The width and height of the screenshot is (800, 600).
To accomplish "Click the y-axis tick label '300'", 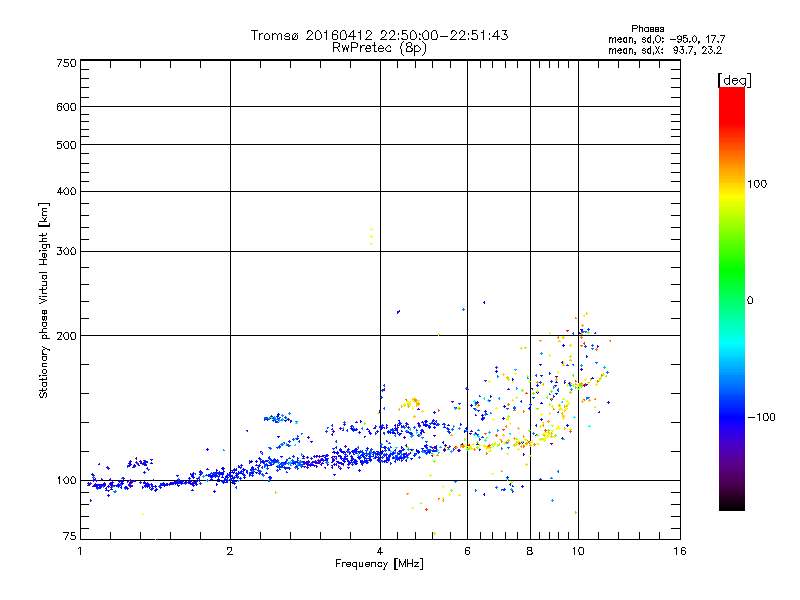I will [x=66, y=251].
